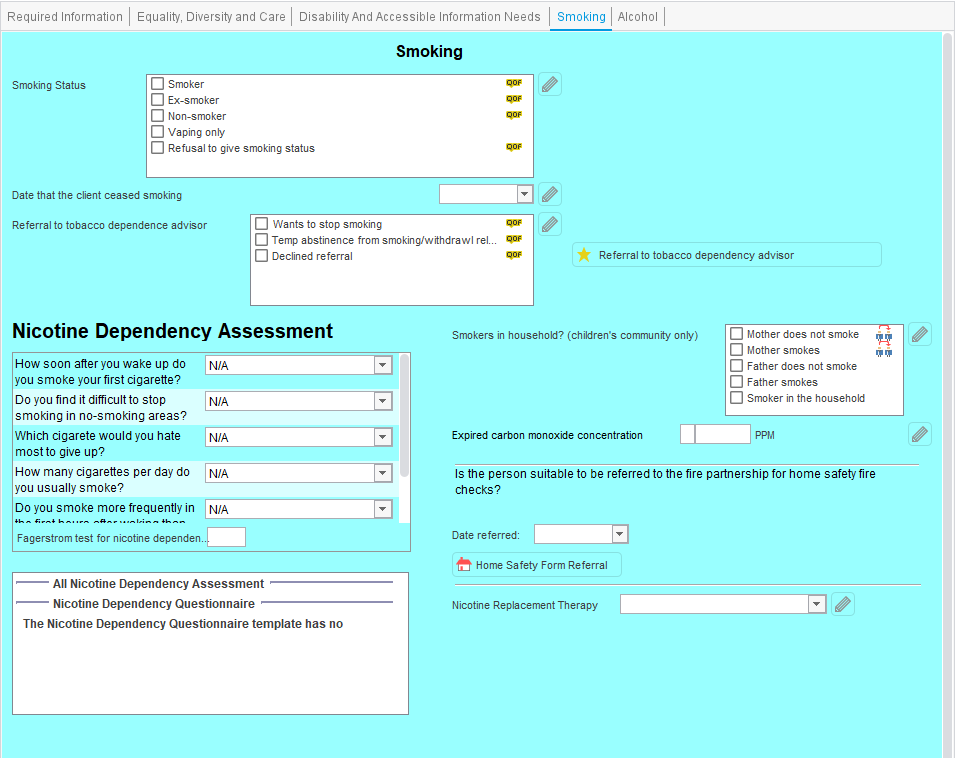Click Fagerstrom test score field

tap(227, 537)
